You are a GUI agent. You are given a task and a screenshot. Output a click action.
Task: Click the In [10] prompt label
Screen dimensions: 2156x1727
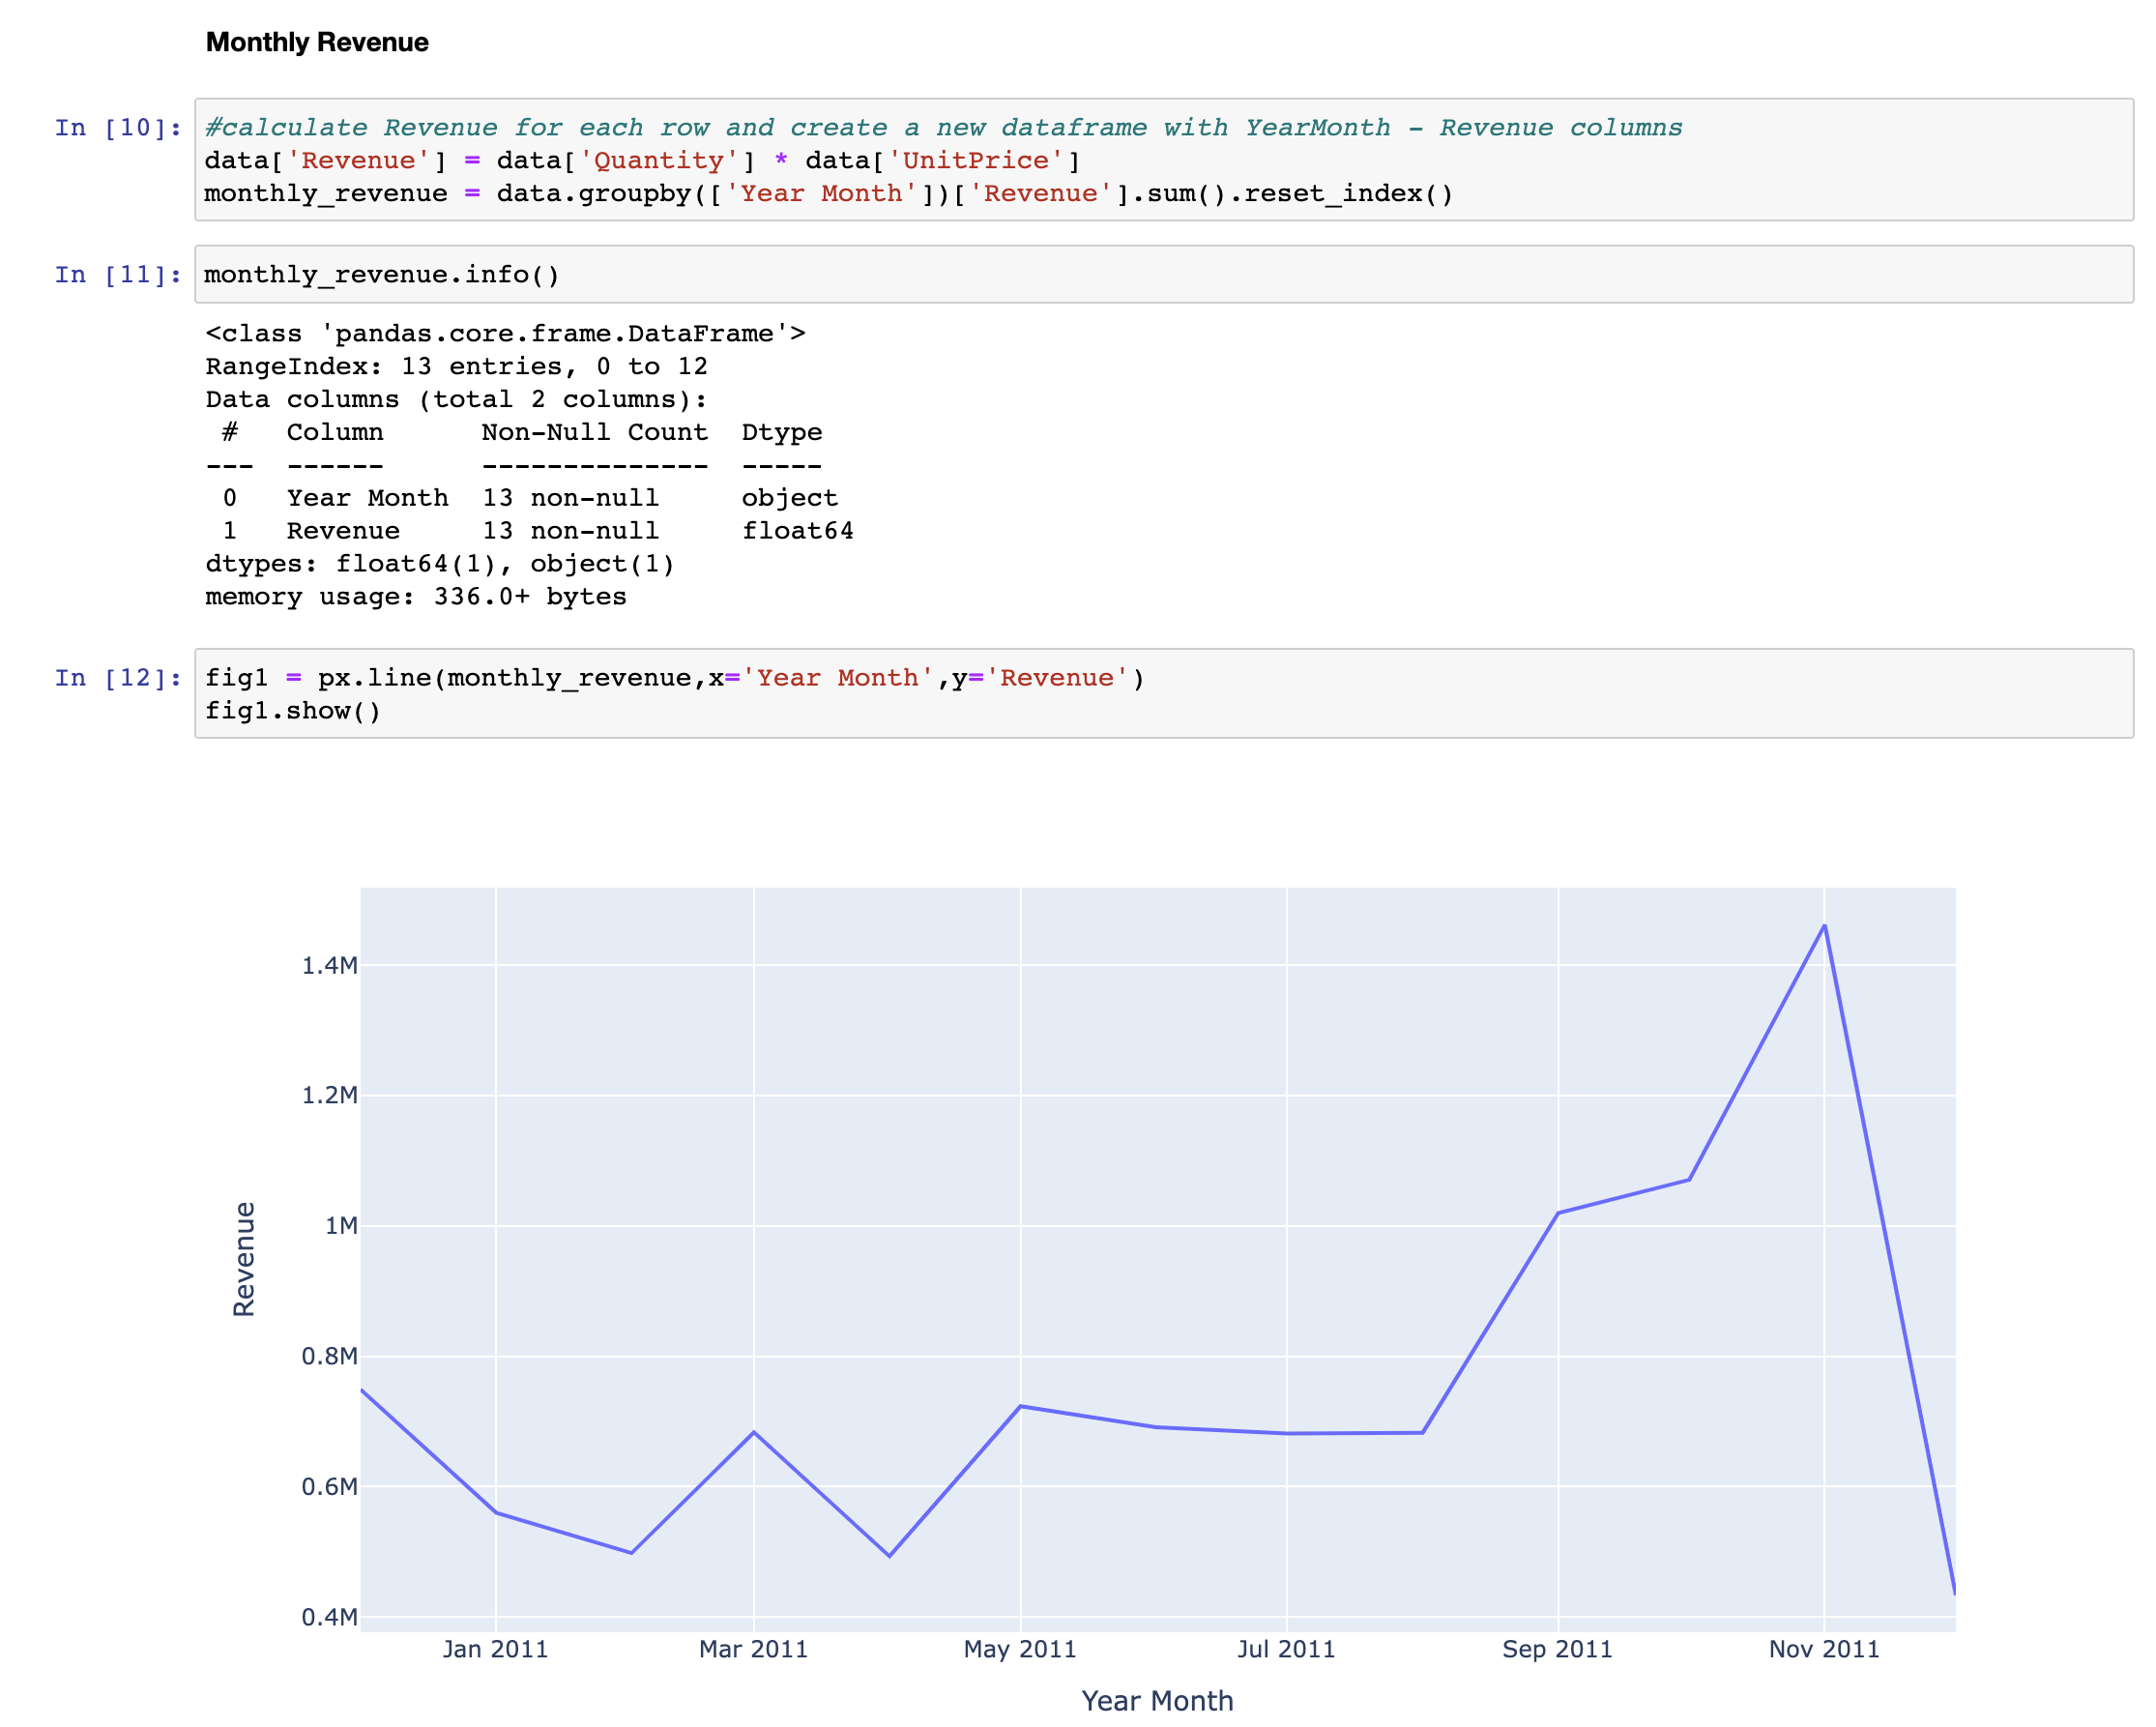coord(117,127)
